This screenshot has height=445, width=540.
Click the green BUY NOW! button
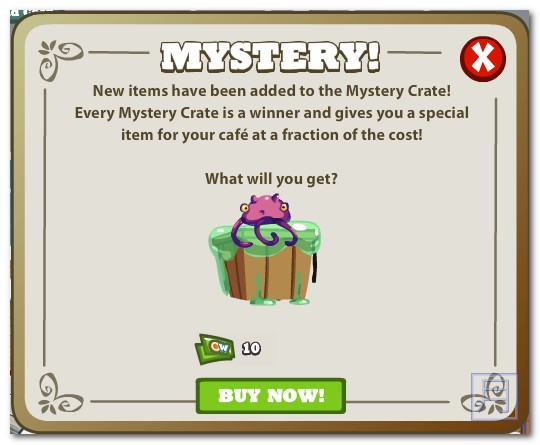271,395
